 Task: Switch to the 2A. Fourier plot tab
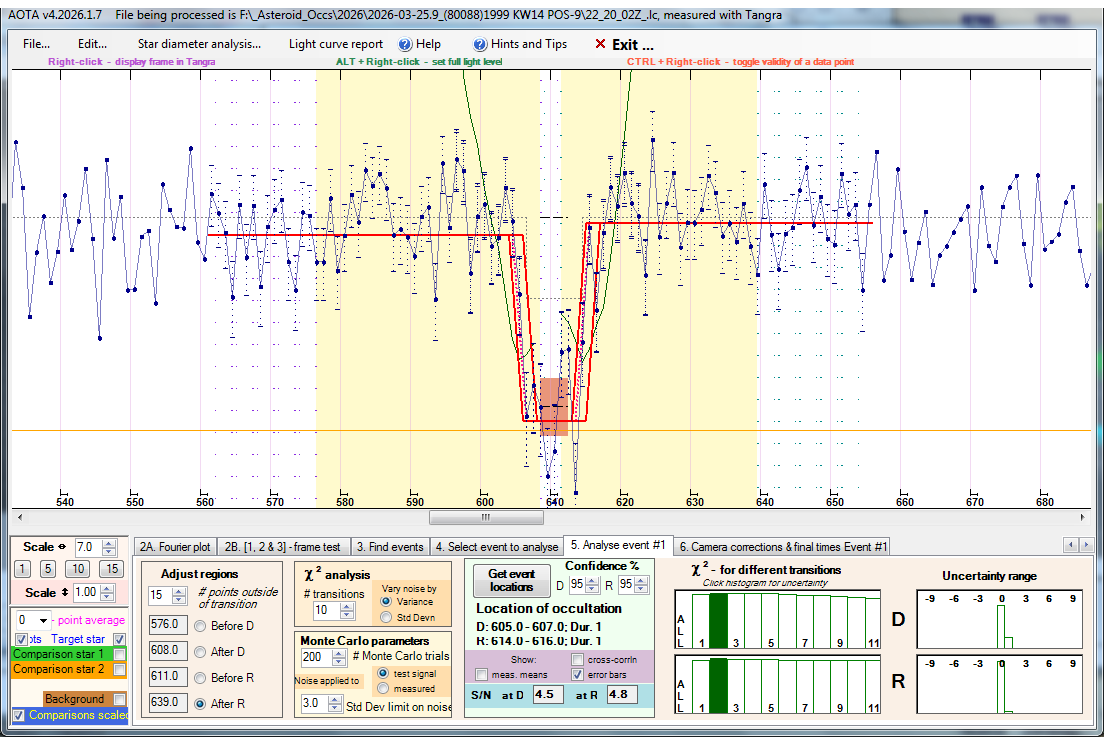175,547
